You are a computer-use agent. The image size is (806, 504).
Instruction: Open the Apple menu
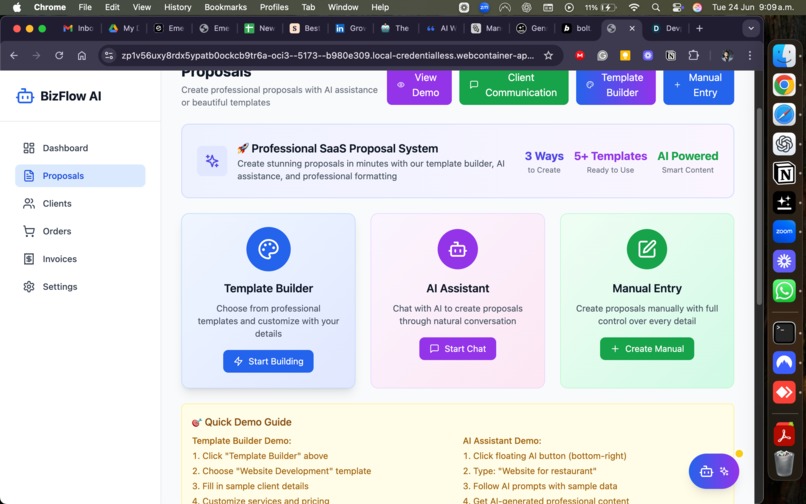pyautogui.click(x=17, y=7)
